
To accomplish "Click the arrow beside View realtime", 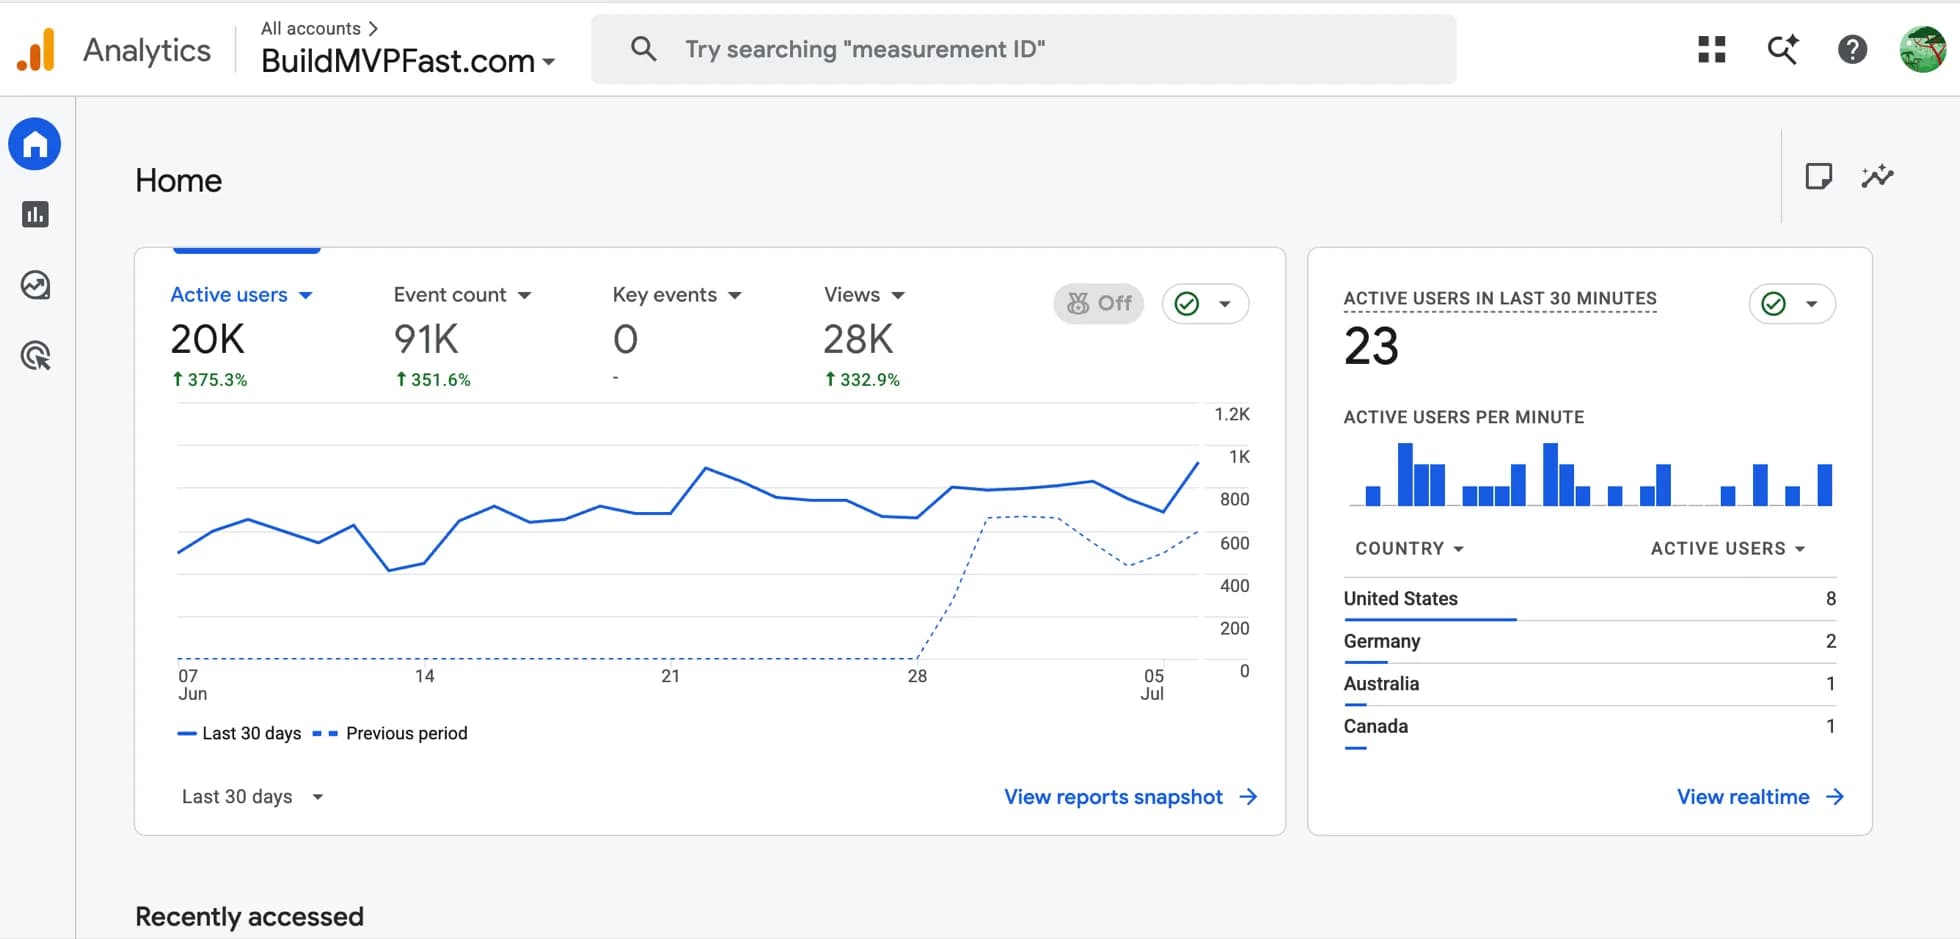I will tap(1835, 797).
